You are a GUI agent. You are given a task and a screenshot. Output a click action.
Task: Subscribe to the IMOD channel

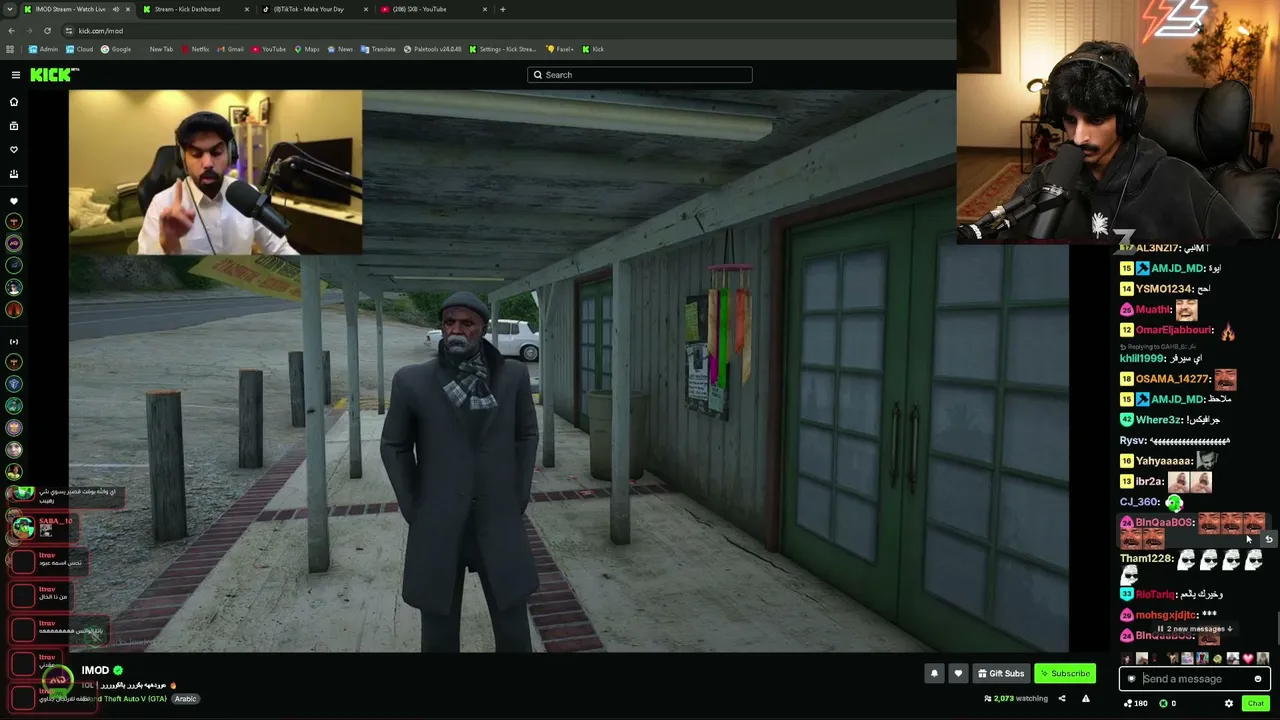click(x=1065, y=673)
